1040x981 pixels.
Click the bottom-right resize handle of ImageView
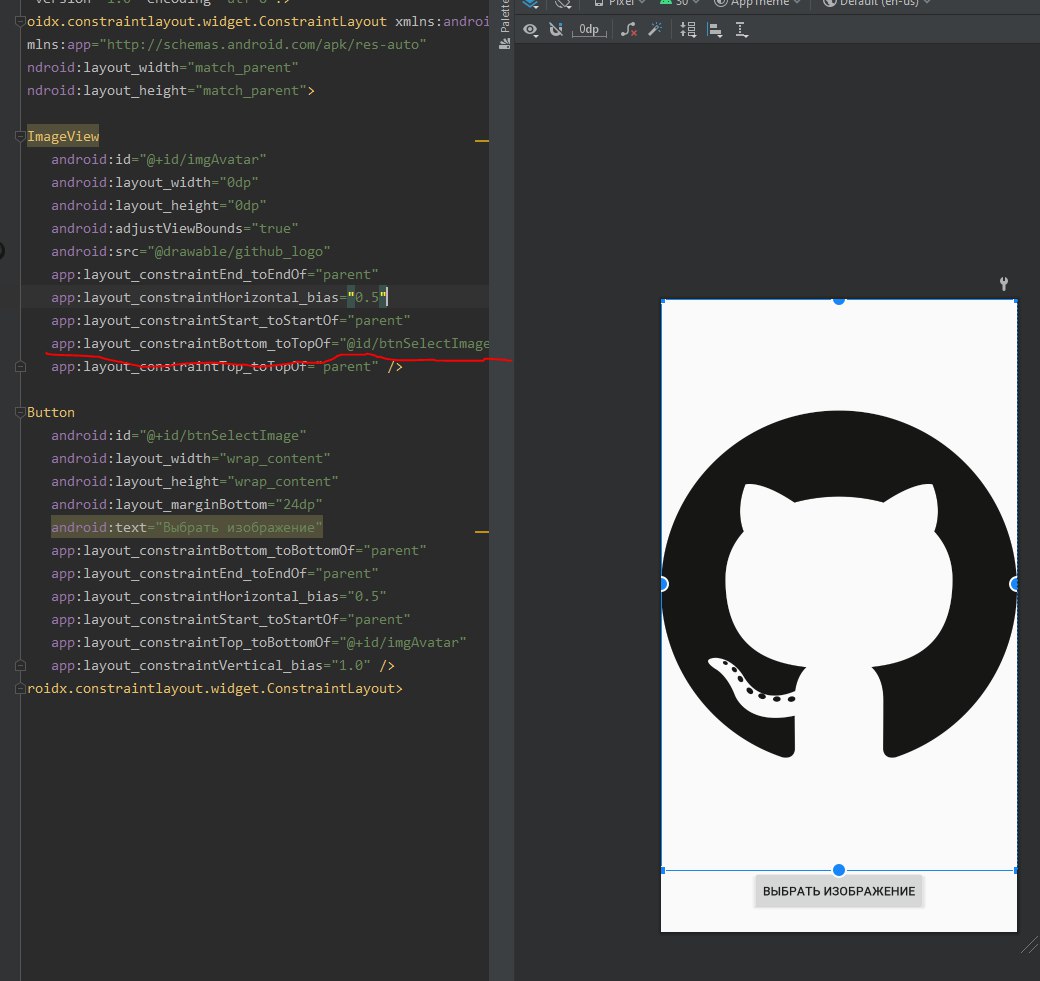coord(1015,870)
